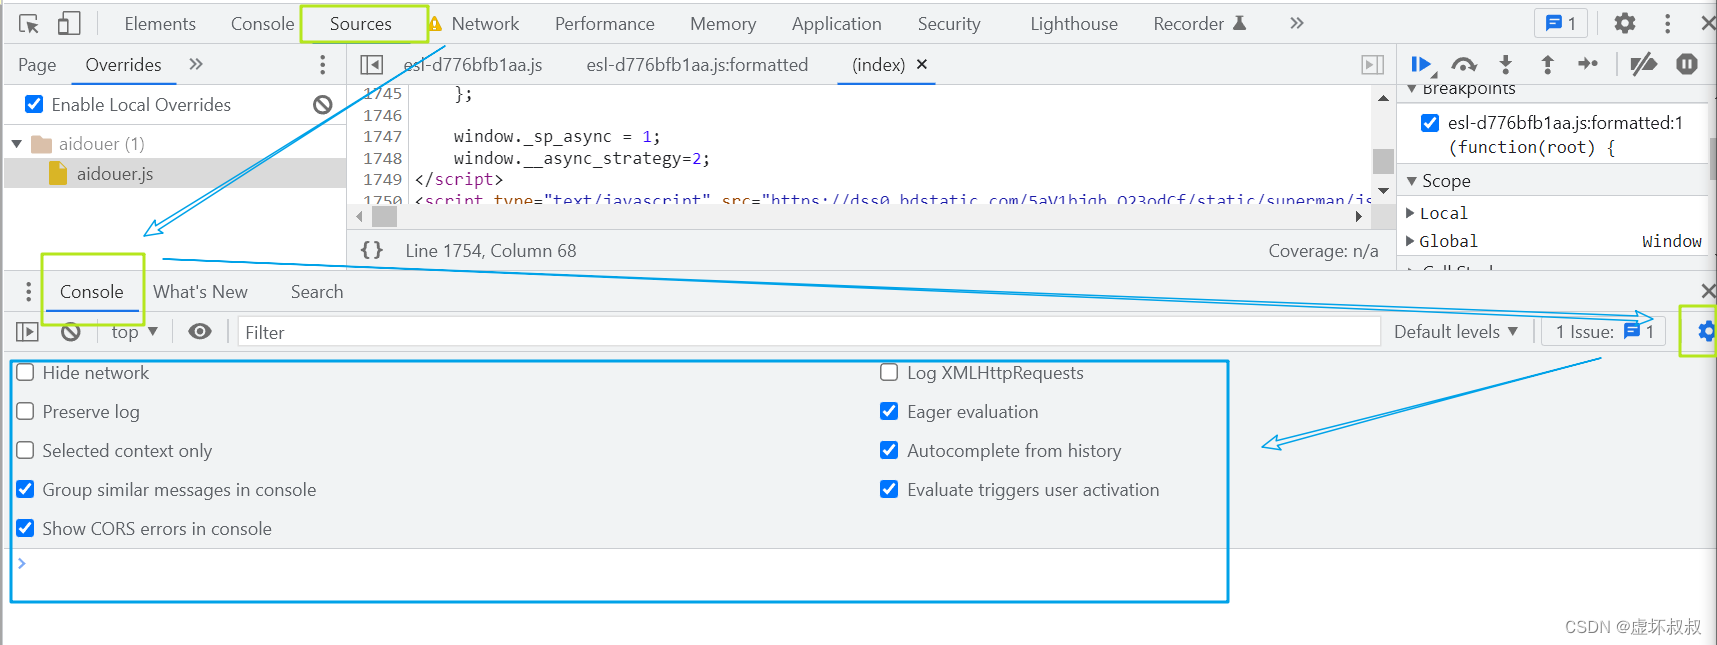Click the 1 Issue button
The image size is (1717, 645).
[x=1604, y=332]
